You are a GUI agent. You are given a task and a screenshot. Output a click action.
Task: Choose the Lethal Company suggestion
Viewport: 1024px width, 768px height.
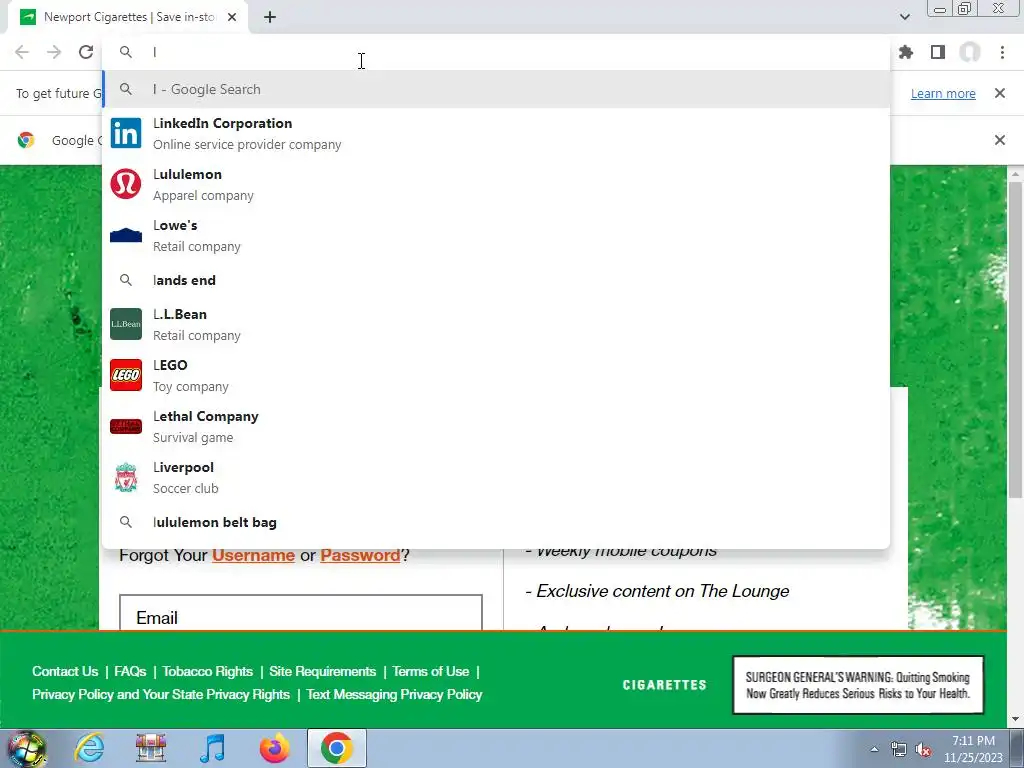496,426
